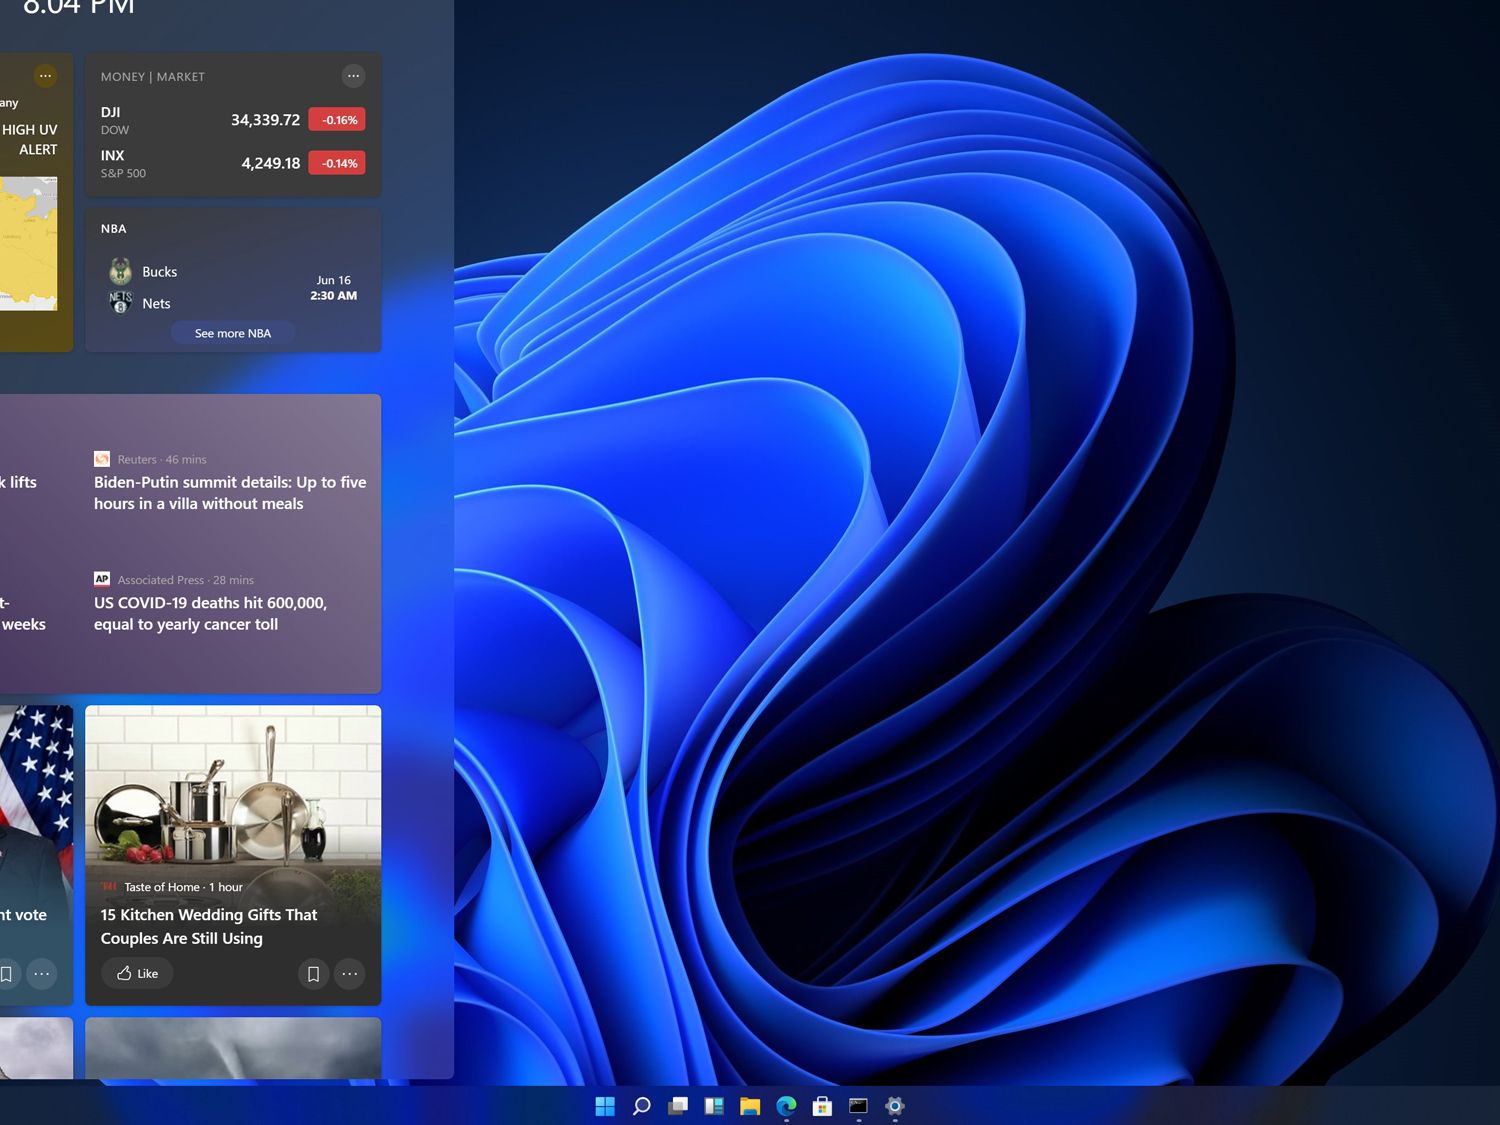The image size is (1500, 1125).
Task: Open the Windows Start menu
Action: tap(605, 1106)
